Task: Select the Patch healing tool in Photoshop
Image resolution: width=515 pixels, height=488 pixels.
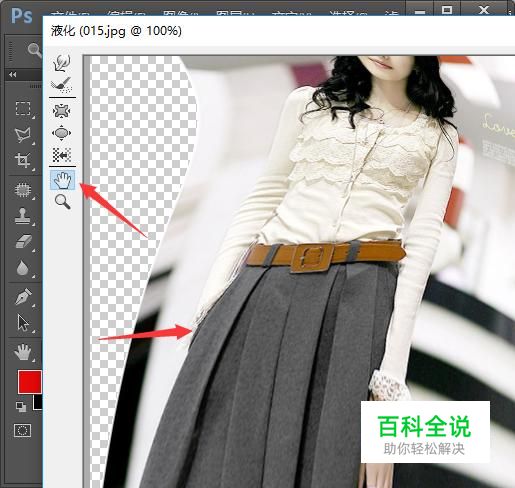Action: coord(23,189)
